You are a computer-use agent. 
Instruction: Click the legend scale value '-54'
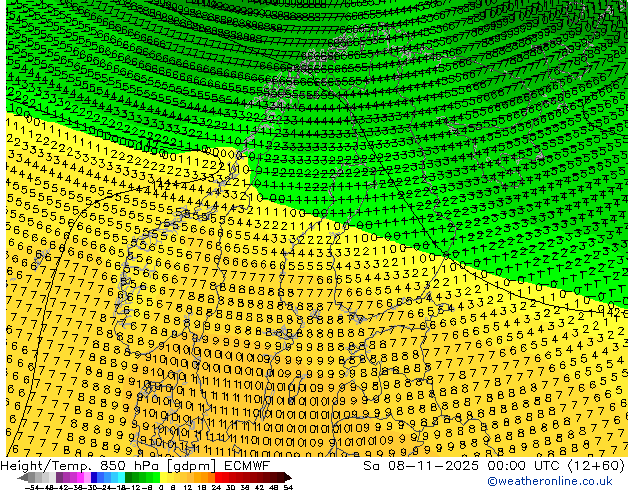point(32,488)
